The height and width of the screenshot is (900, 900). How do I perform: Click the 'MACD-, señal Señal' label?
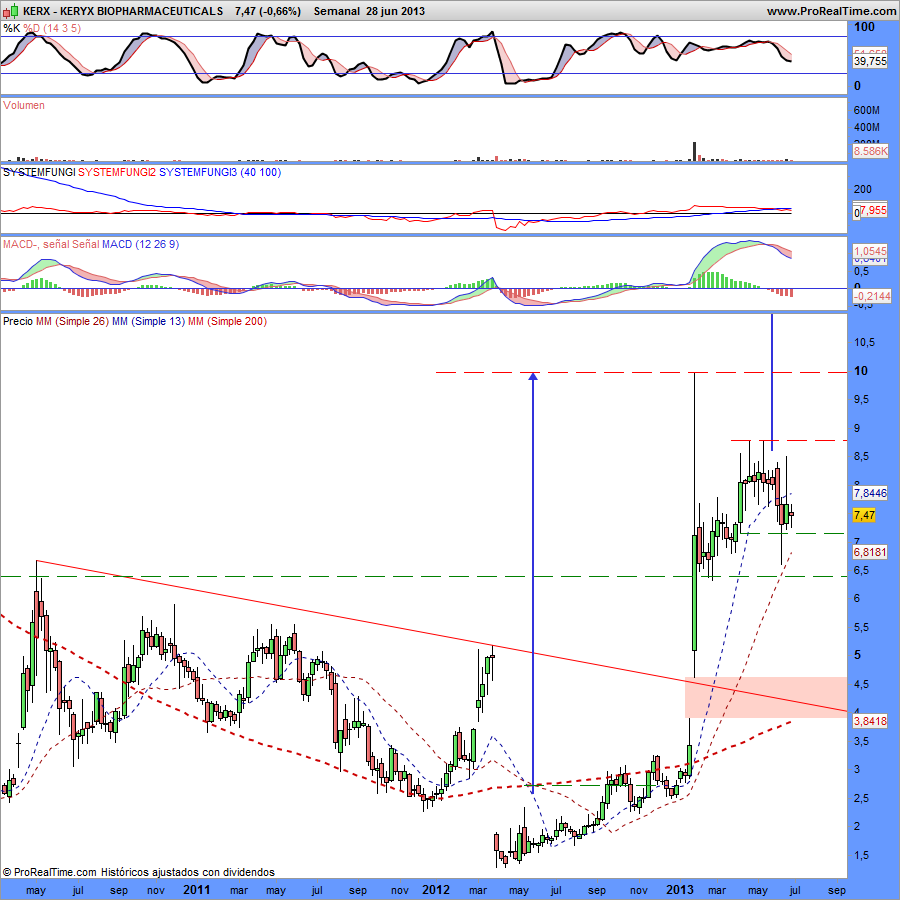click(x=51, y=244)
